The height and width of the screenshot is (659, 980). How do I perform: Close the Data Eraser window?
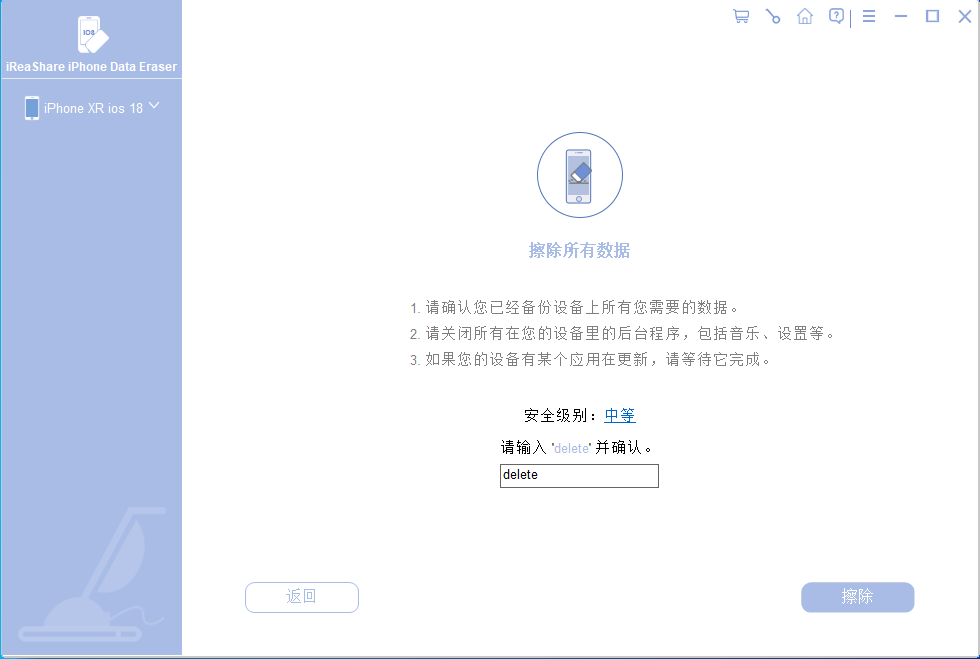965,16
